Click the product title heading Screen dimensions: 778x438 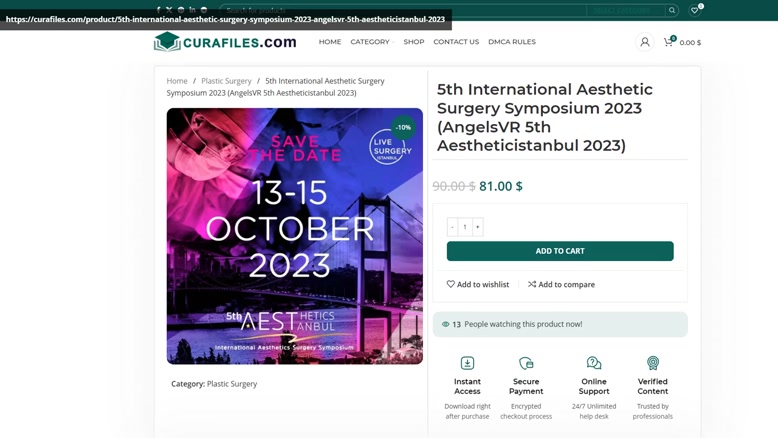pyautogui.click(x=545, y=117)
